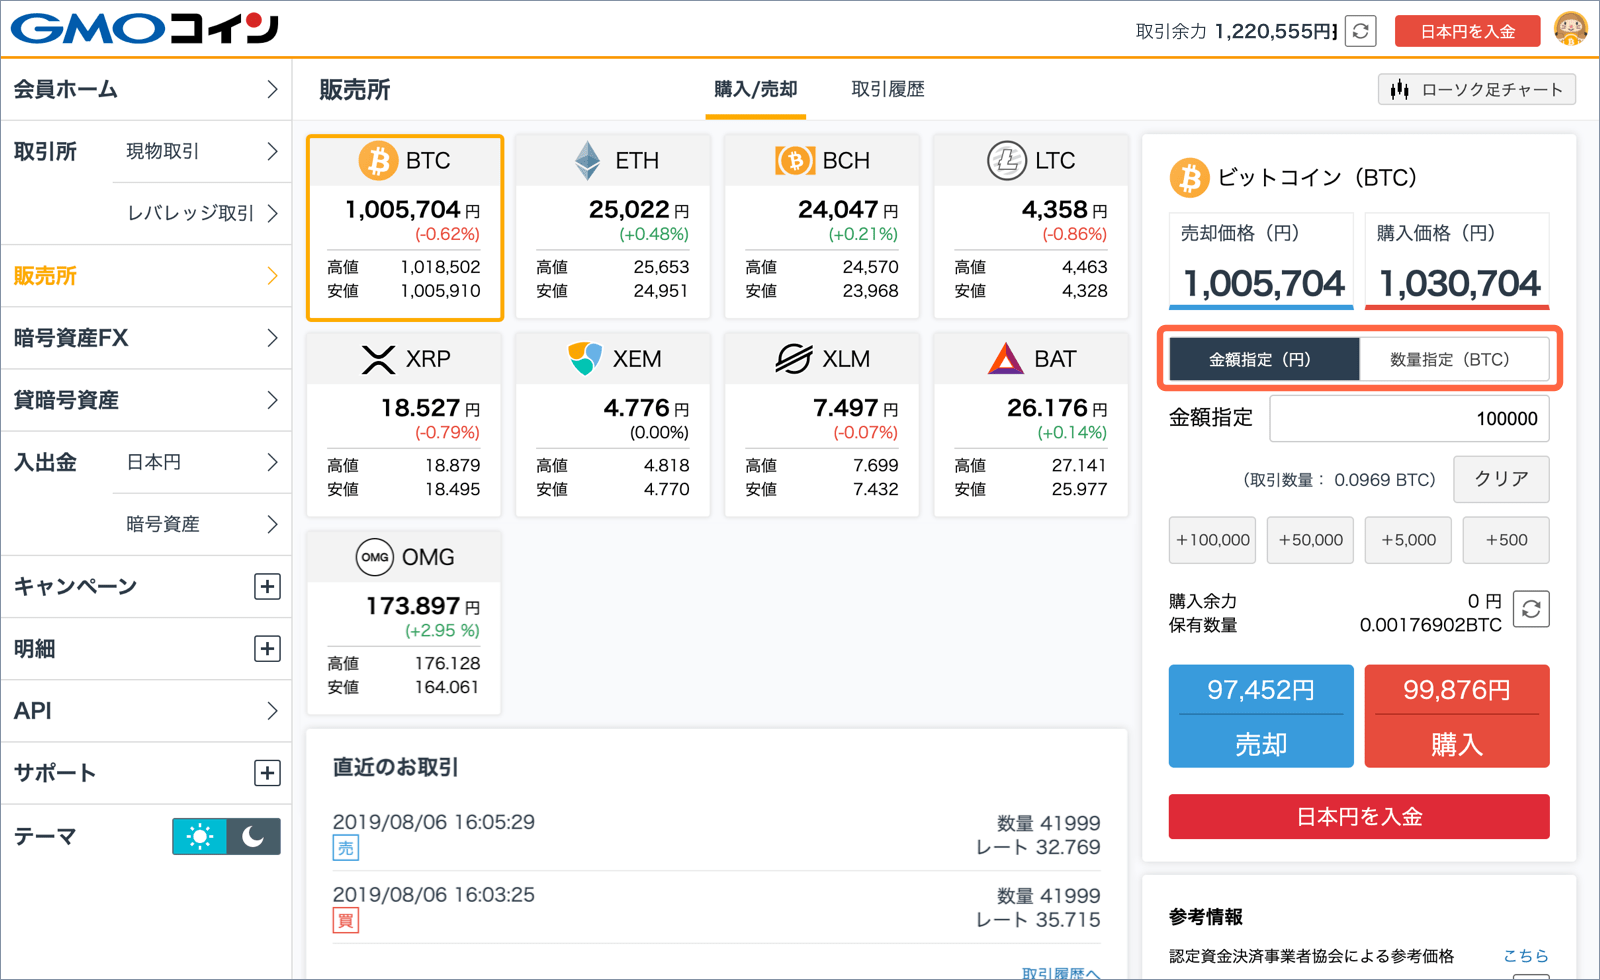Expand the キャンペーン plus menu
This screenshot has width=1600, height=980.
(267, 587)
